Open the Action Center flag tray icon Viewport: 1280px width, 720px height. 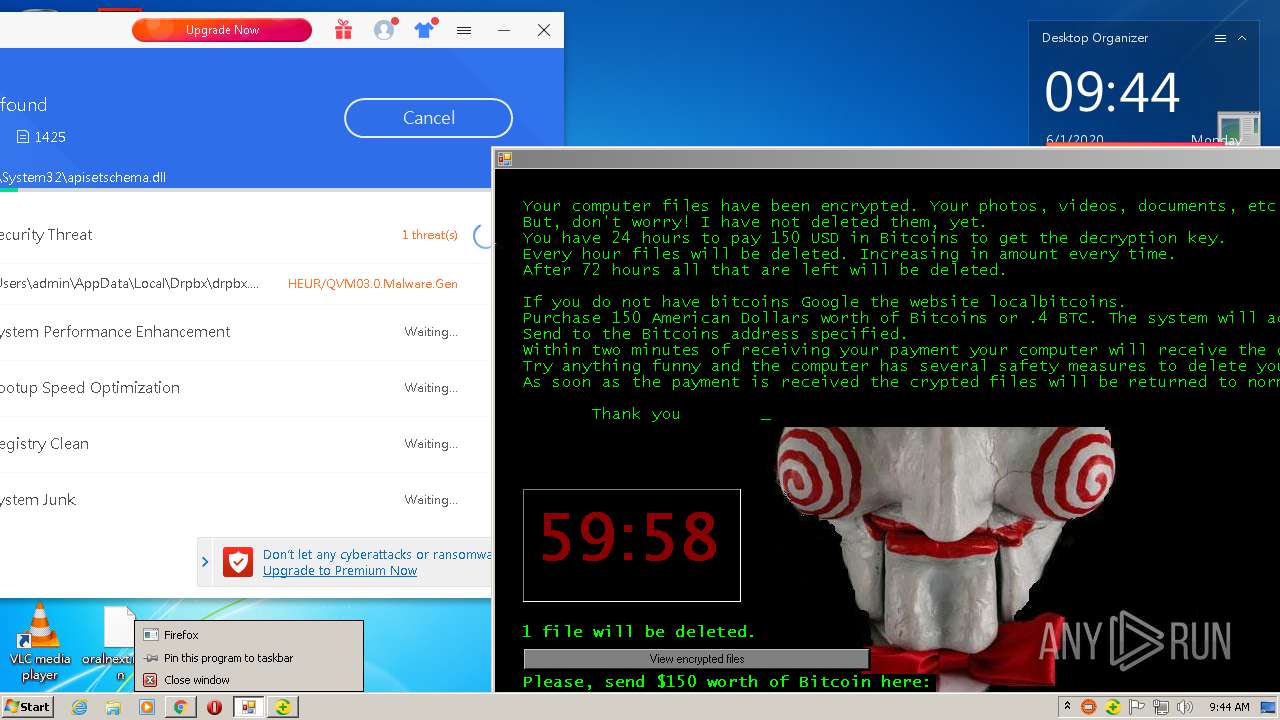pos(1137,707)
